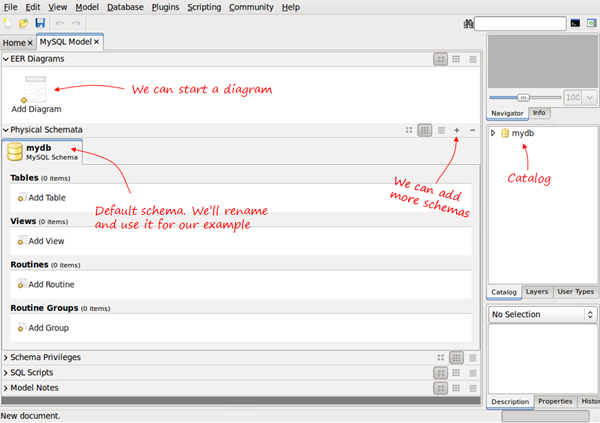Switch to the Home tab
Image resolution: width=600 pixels, height=423 pixels.
coord(14,43)
